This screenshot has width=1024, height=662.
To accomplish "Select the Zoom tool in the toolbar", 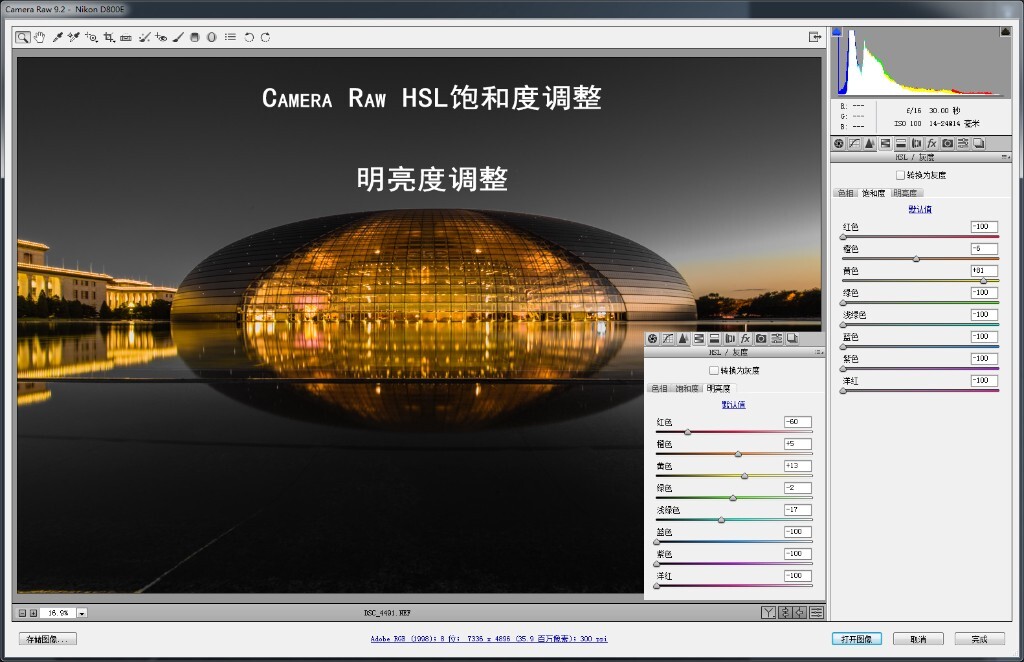I will (x=23, y=37).
